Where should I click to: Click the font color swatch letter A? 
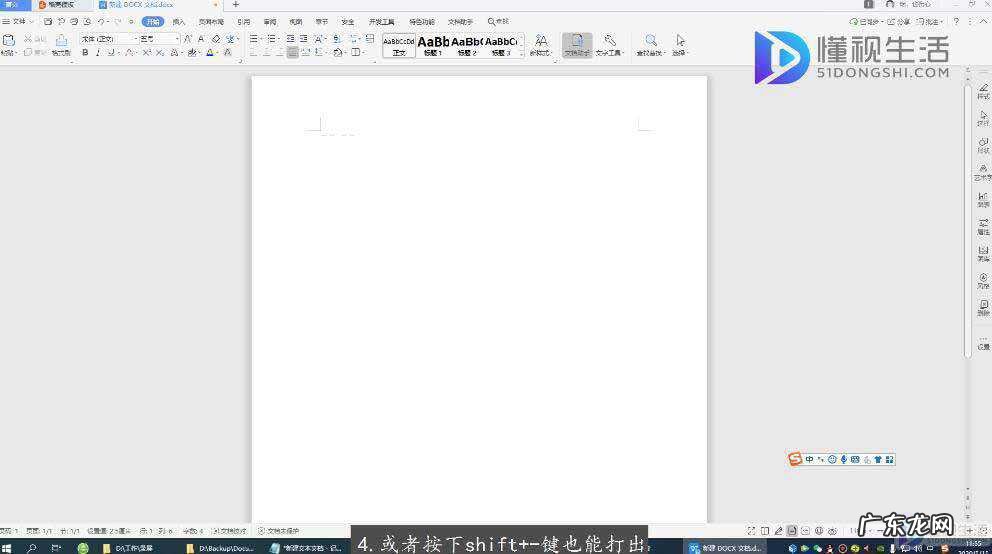210,52
